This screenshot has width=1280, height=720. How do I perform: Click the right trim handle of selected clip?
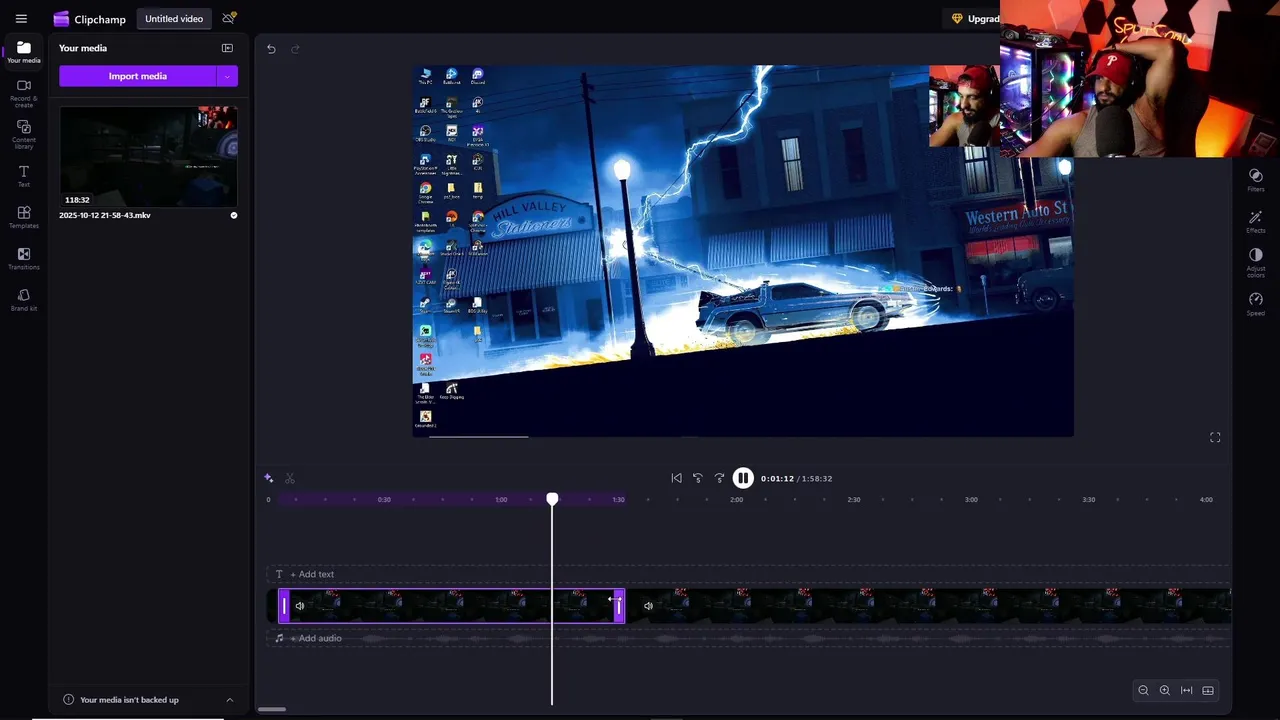coord(619,606)
